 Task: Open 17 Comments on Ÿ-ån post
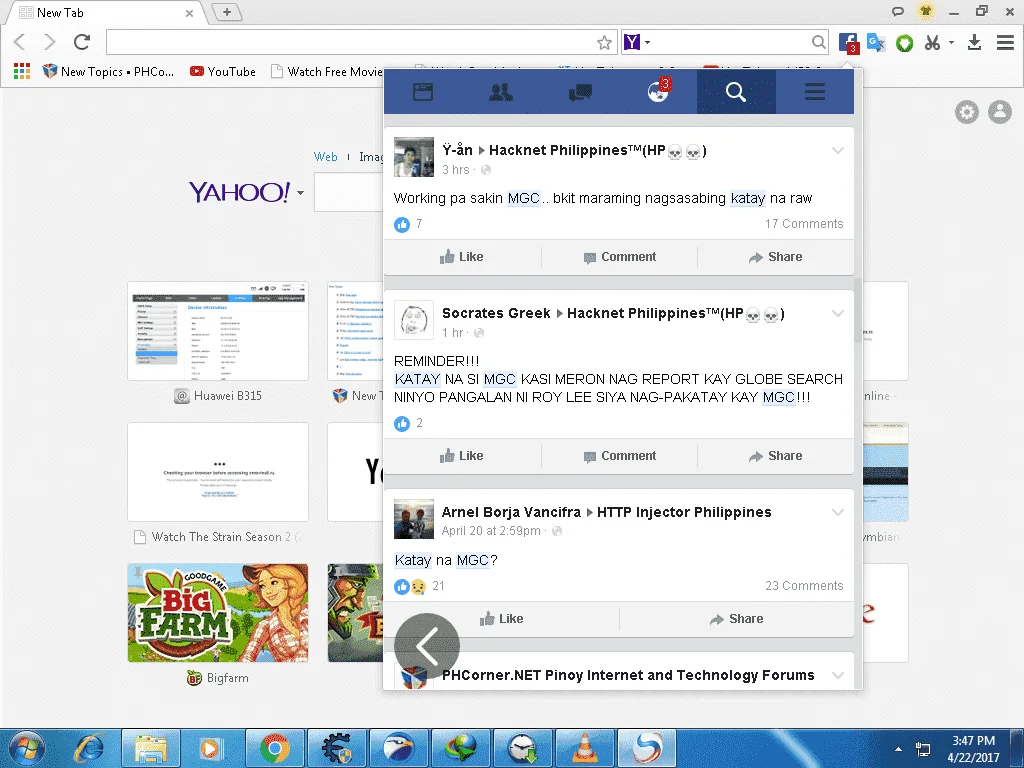tap(804, 224)
